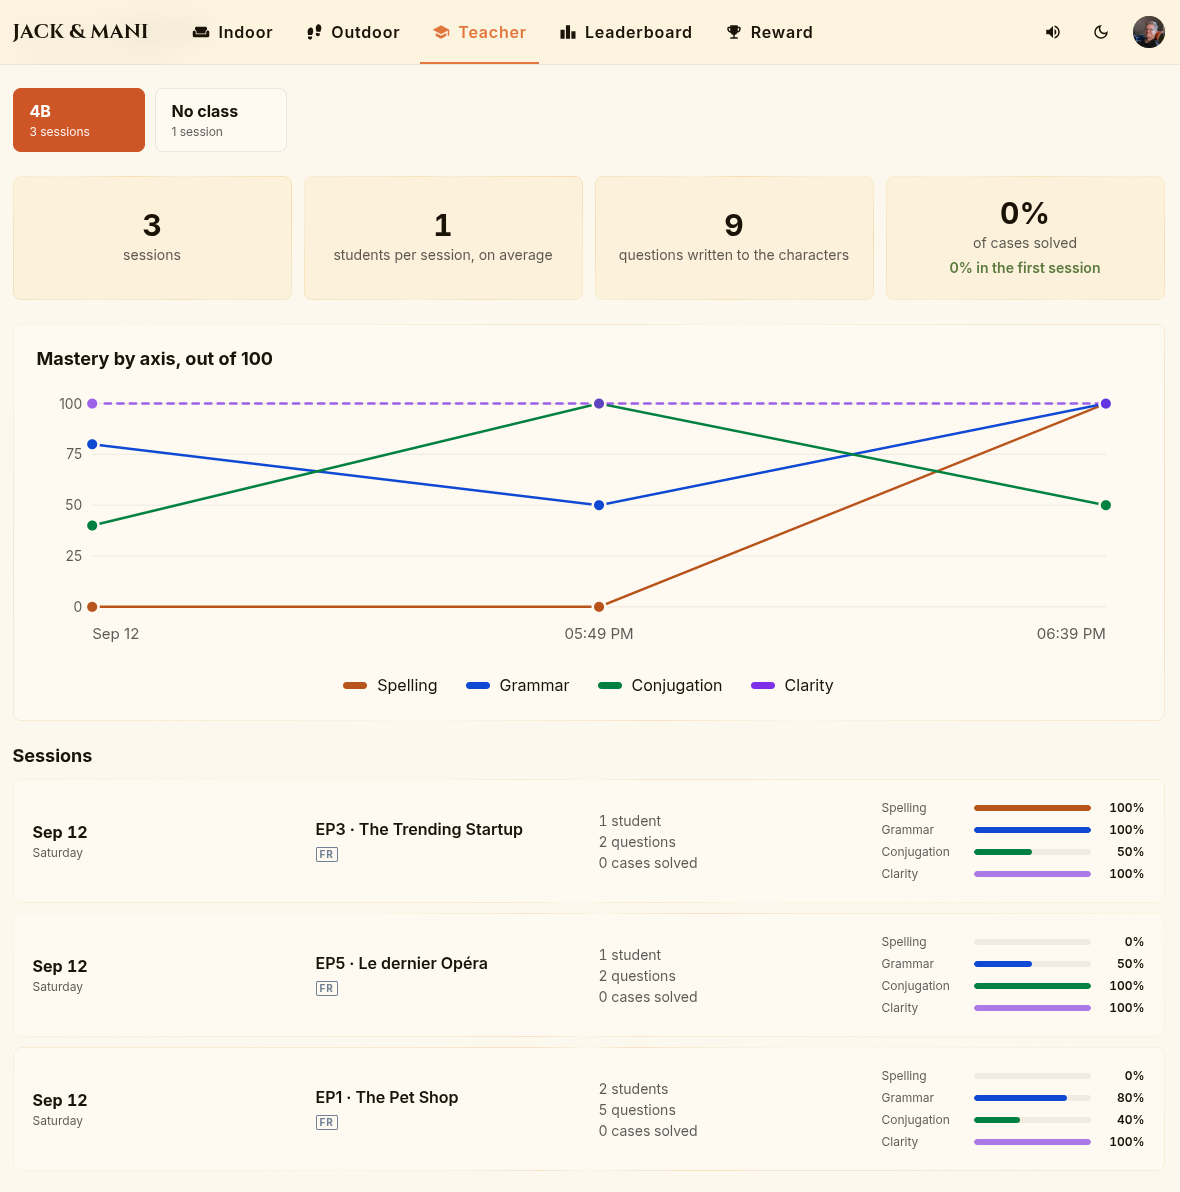Select the 4B class button

pos(79,120)
